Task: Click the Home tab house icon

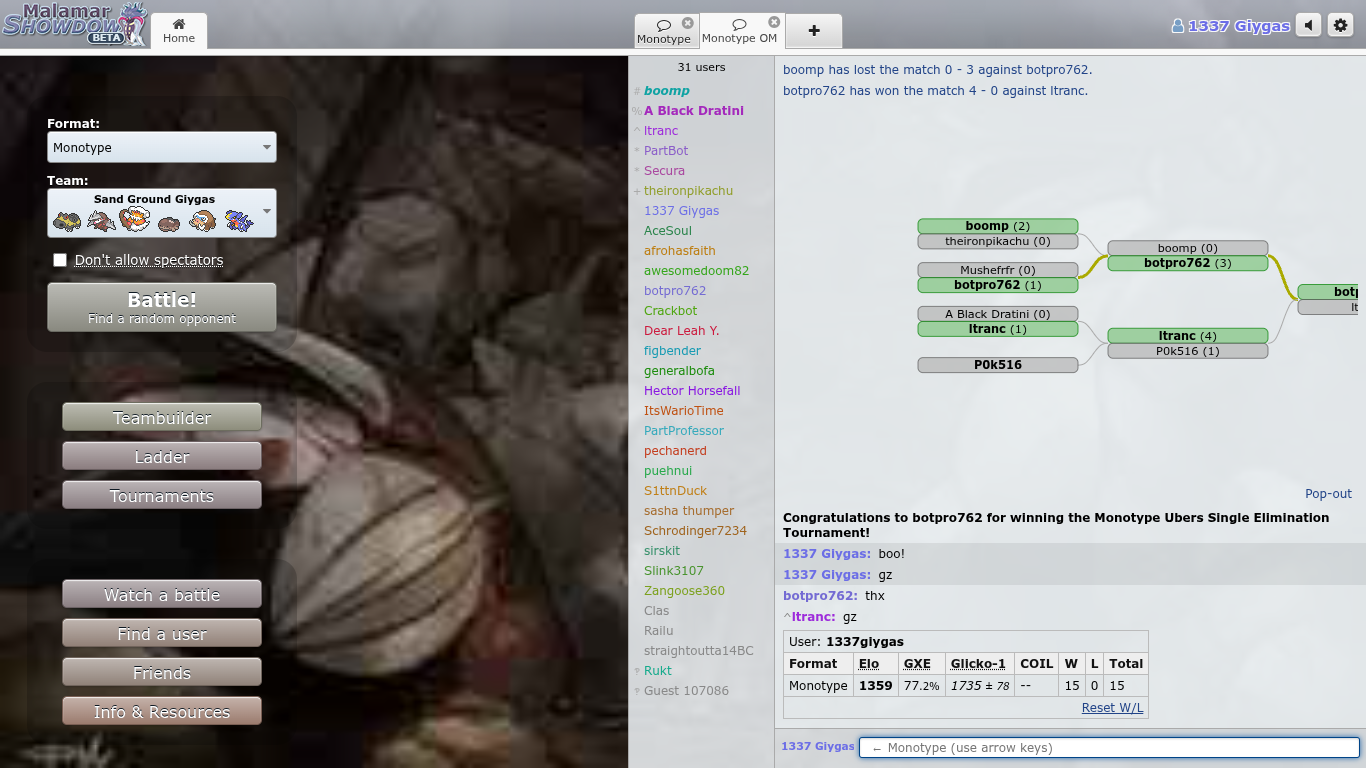Action: pos(179,24)
